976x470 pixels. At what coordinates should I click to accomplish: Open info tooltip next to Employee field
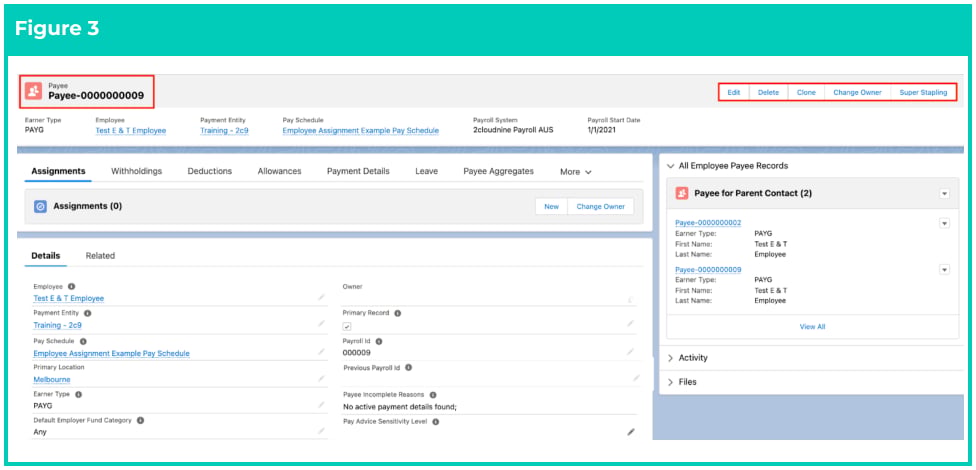[x=72, y=286]
